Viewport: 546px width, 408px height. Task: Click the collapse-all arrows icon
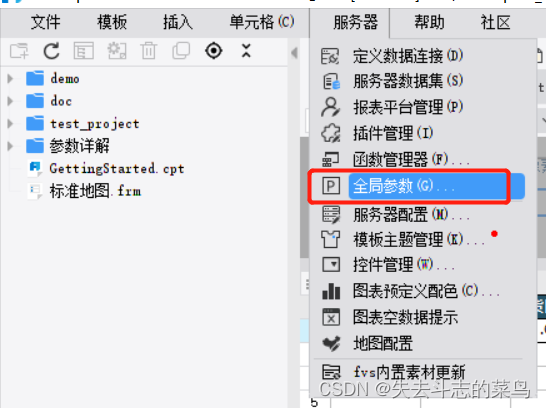coord(246,51)
